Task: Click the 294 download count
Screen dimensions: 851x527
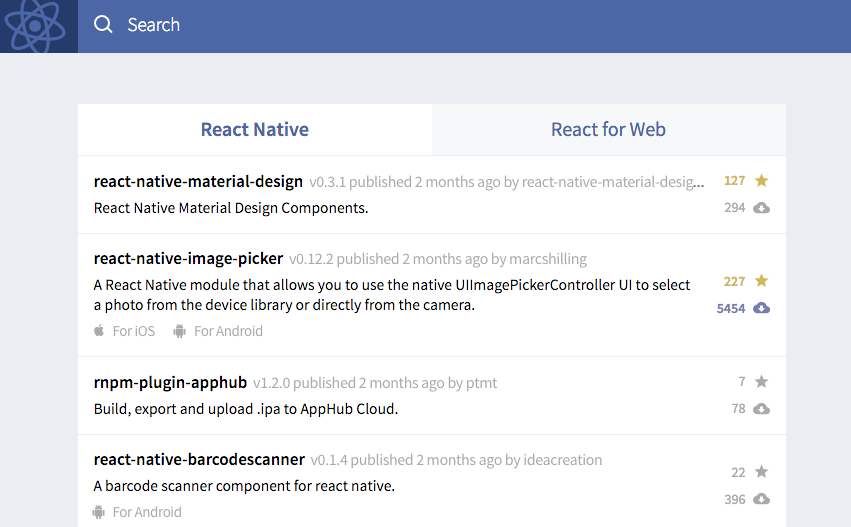Action: [x=734, y=208]
